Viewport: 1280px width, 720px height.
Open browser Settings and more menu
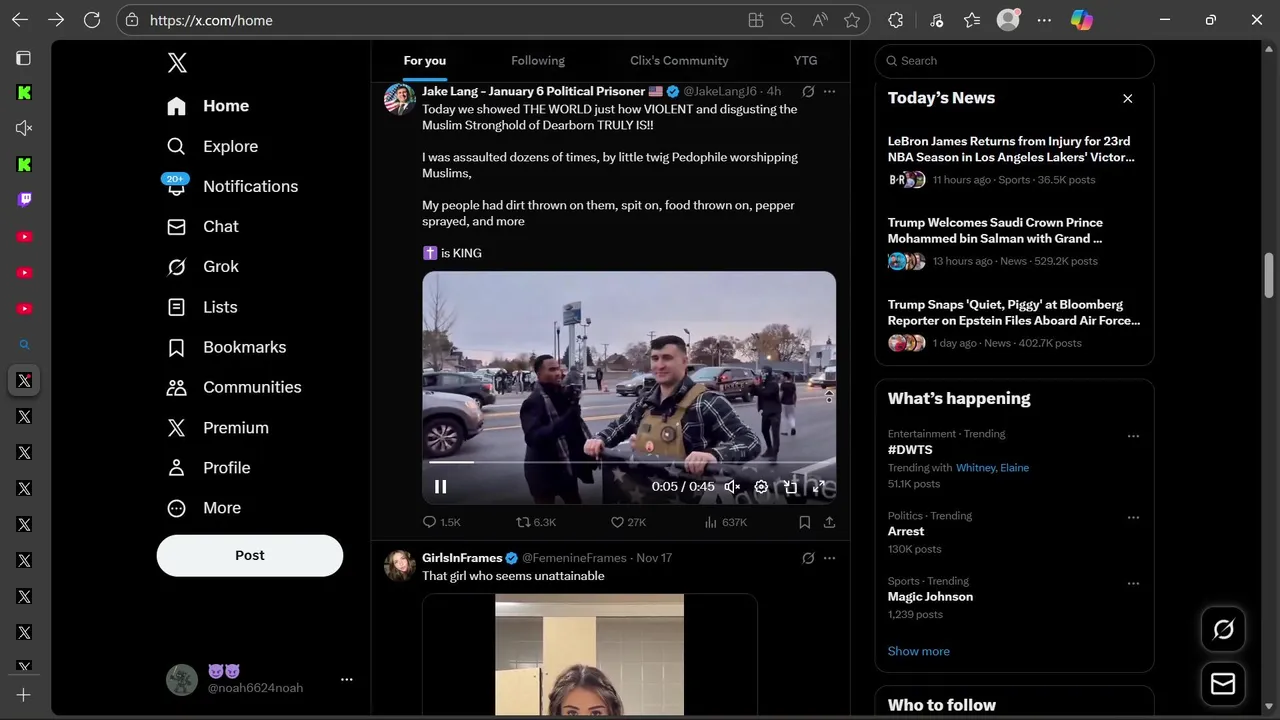1045,20
